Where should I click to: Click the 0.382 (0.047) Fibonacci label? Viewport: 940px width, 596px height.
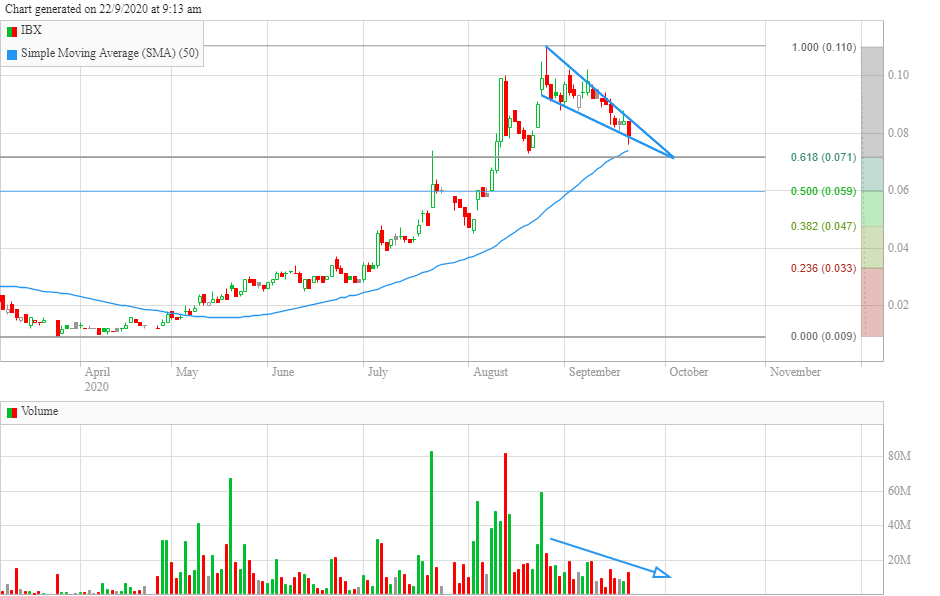coord(824,226)
